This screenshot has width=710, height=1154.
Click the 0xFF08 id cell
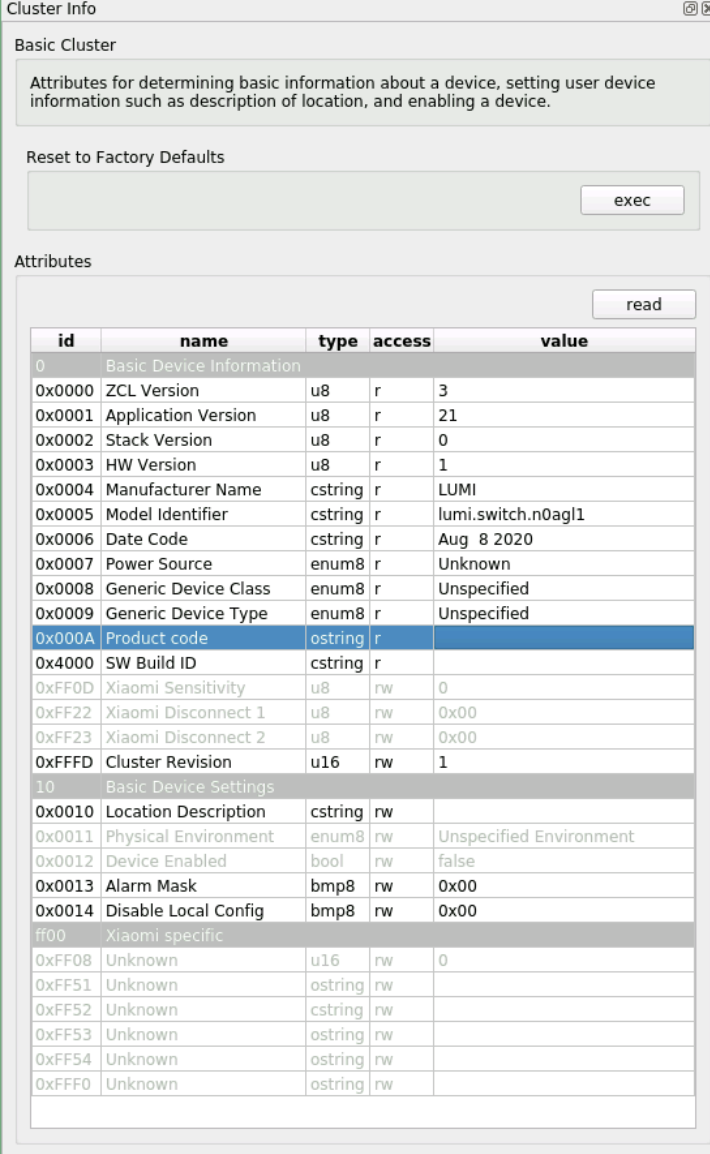66,960
